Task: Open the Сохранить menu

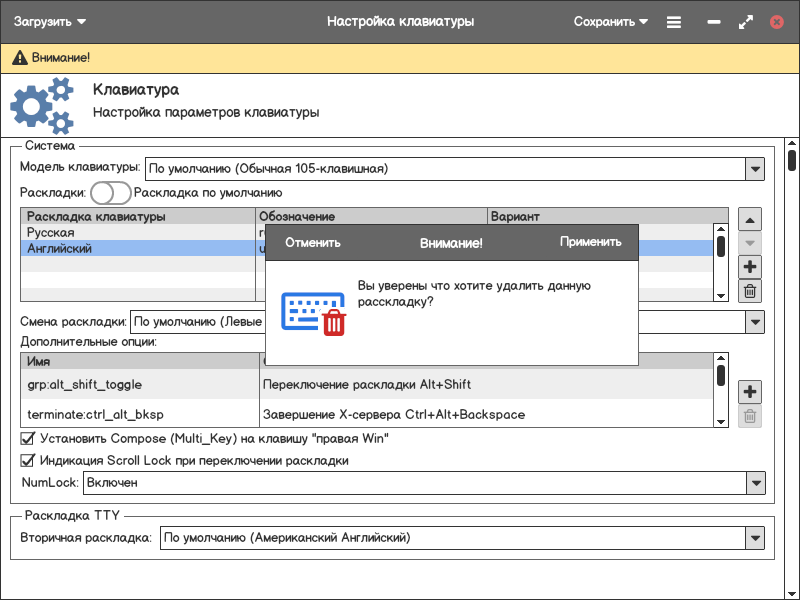Action: point(610,21)
